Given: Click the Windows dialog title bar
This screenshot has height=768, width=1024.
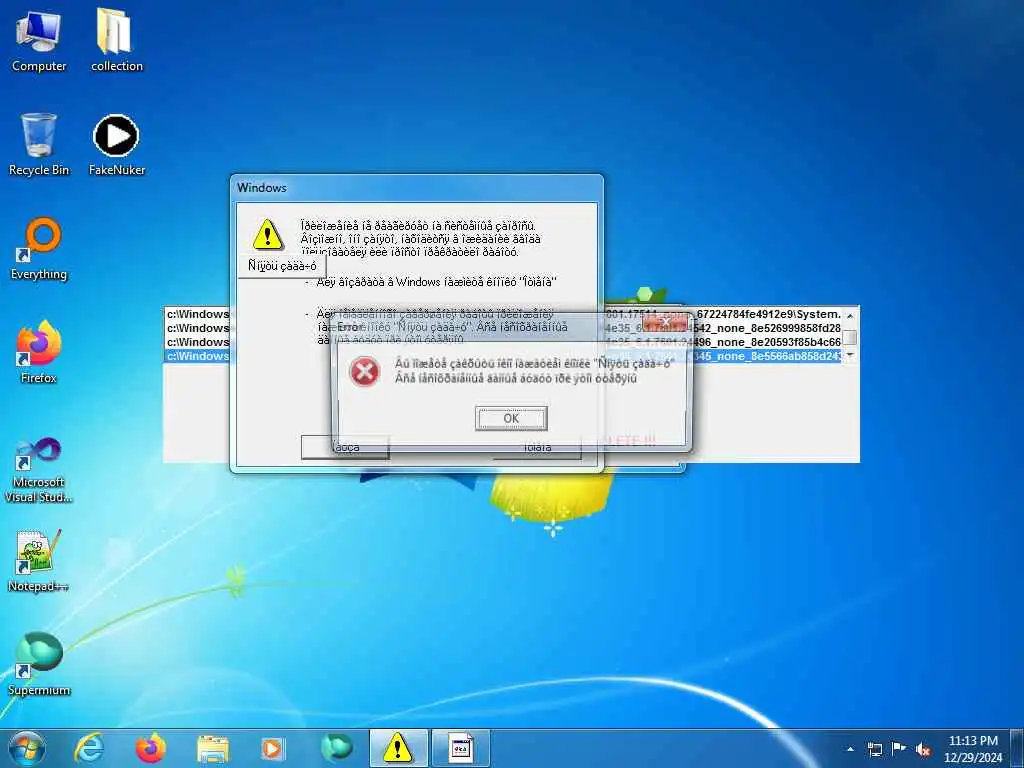Looking at the screenshot, I should [417, 187].
